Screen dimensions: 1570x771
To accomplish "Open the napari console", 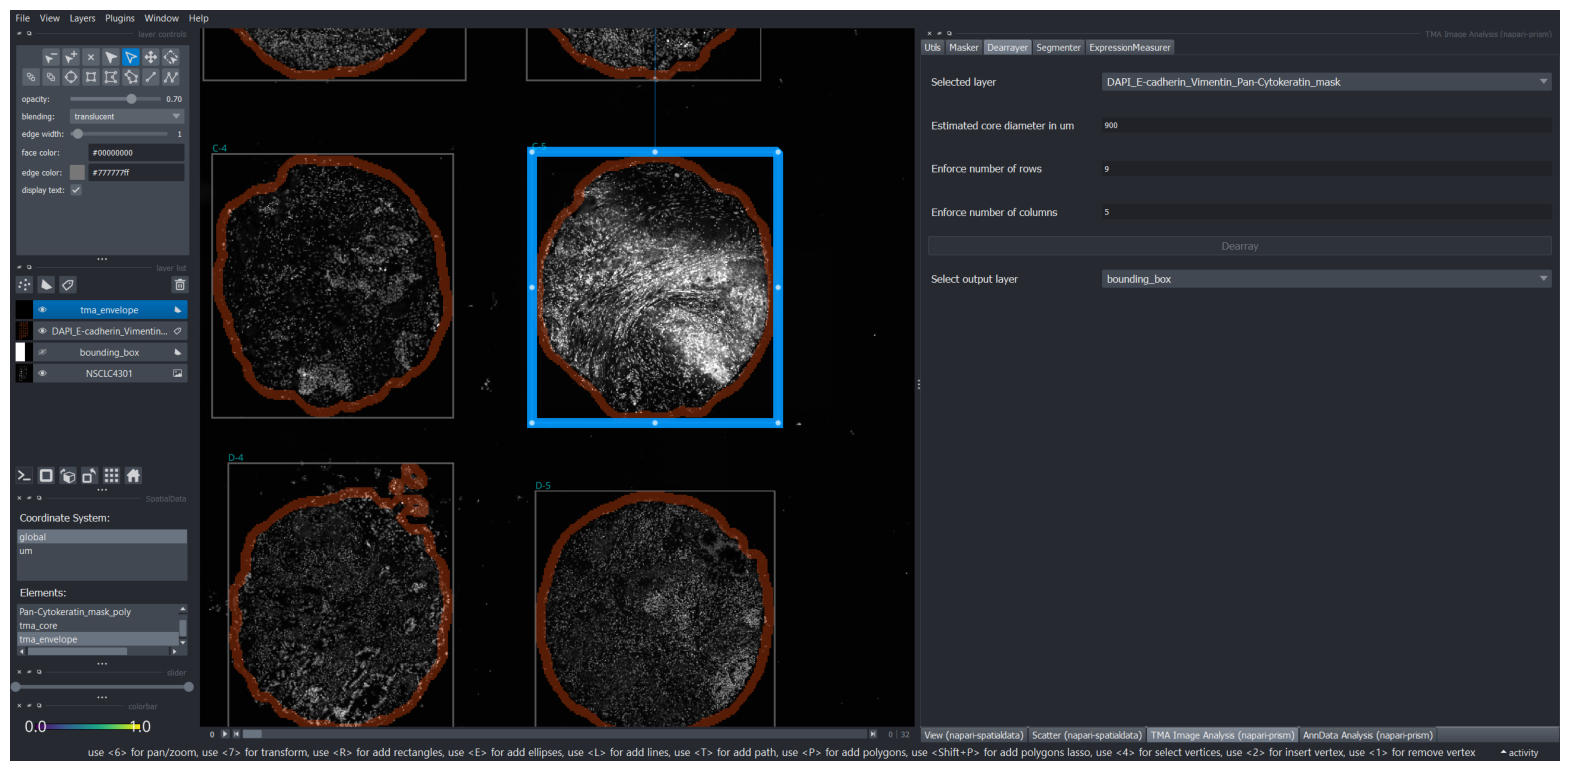I will pos(24,476).
